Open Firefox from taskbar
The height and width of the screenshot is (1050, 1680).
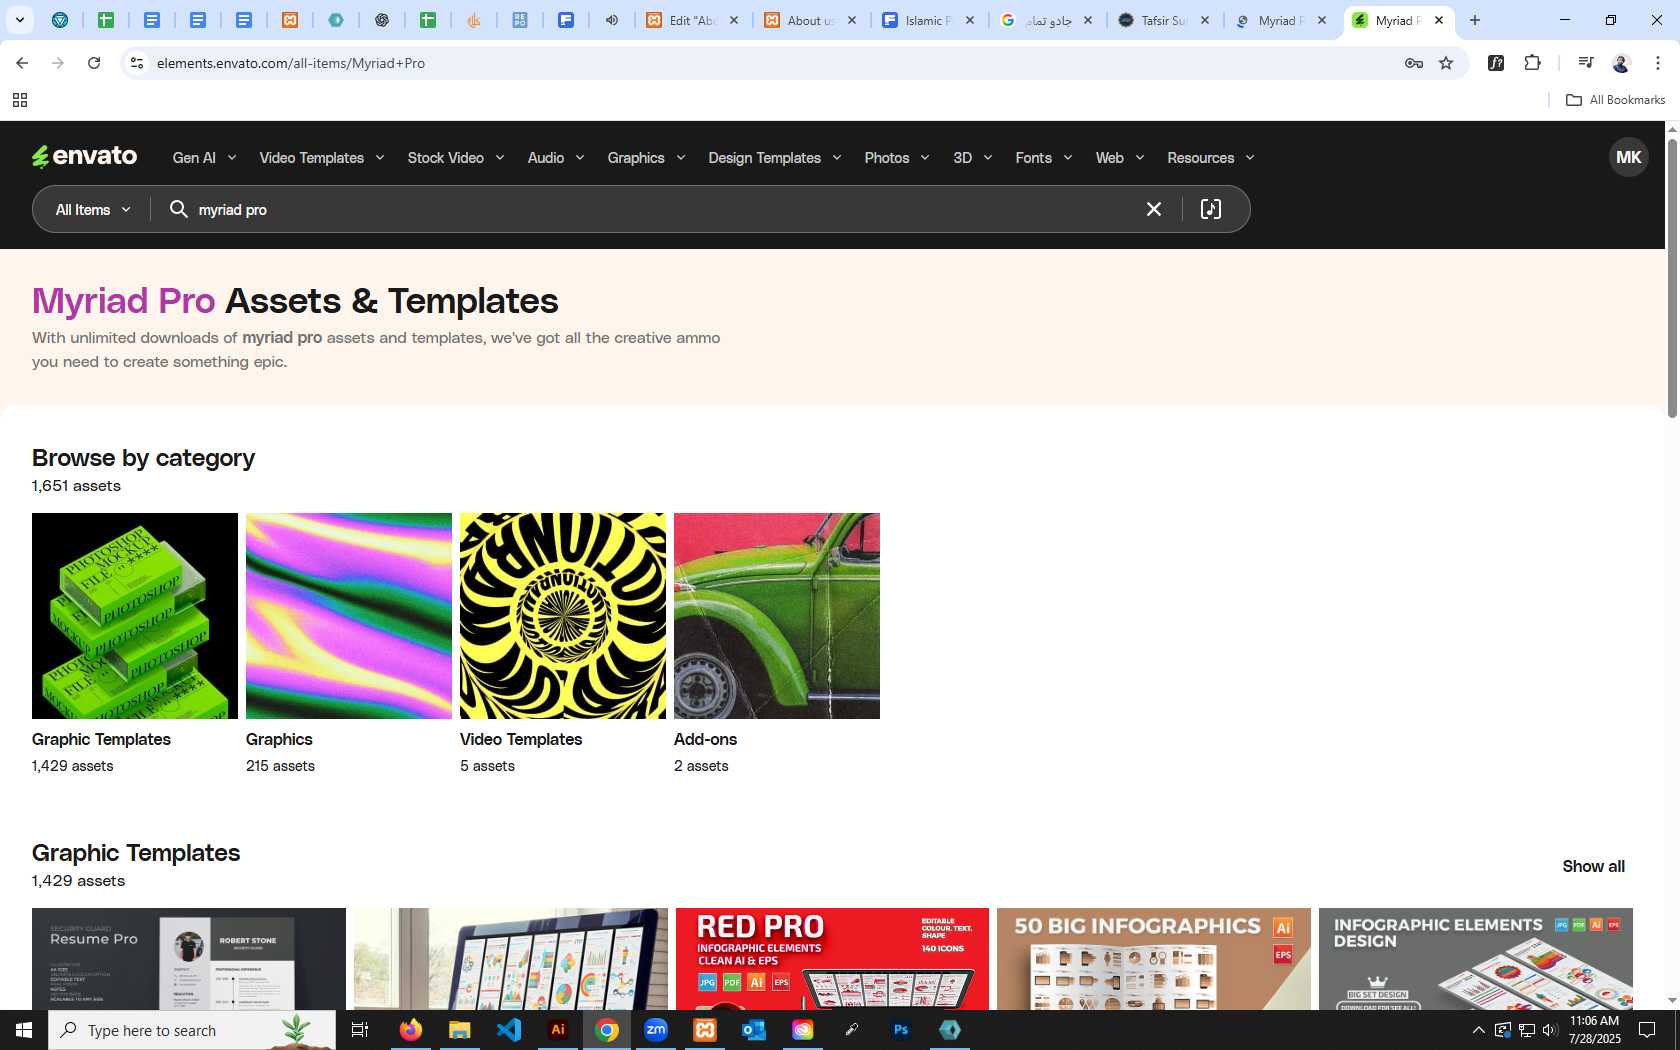(x=411, y=1029)
